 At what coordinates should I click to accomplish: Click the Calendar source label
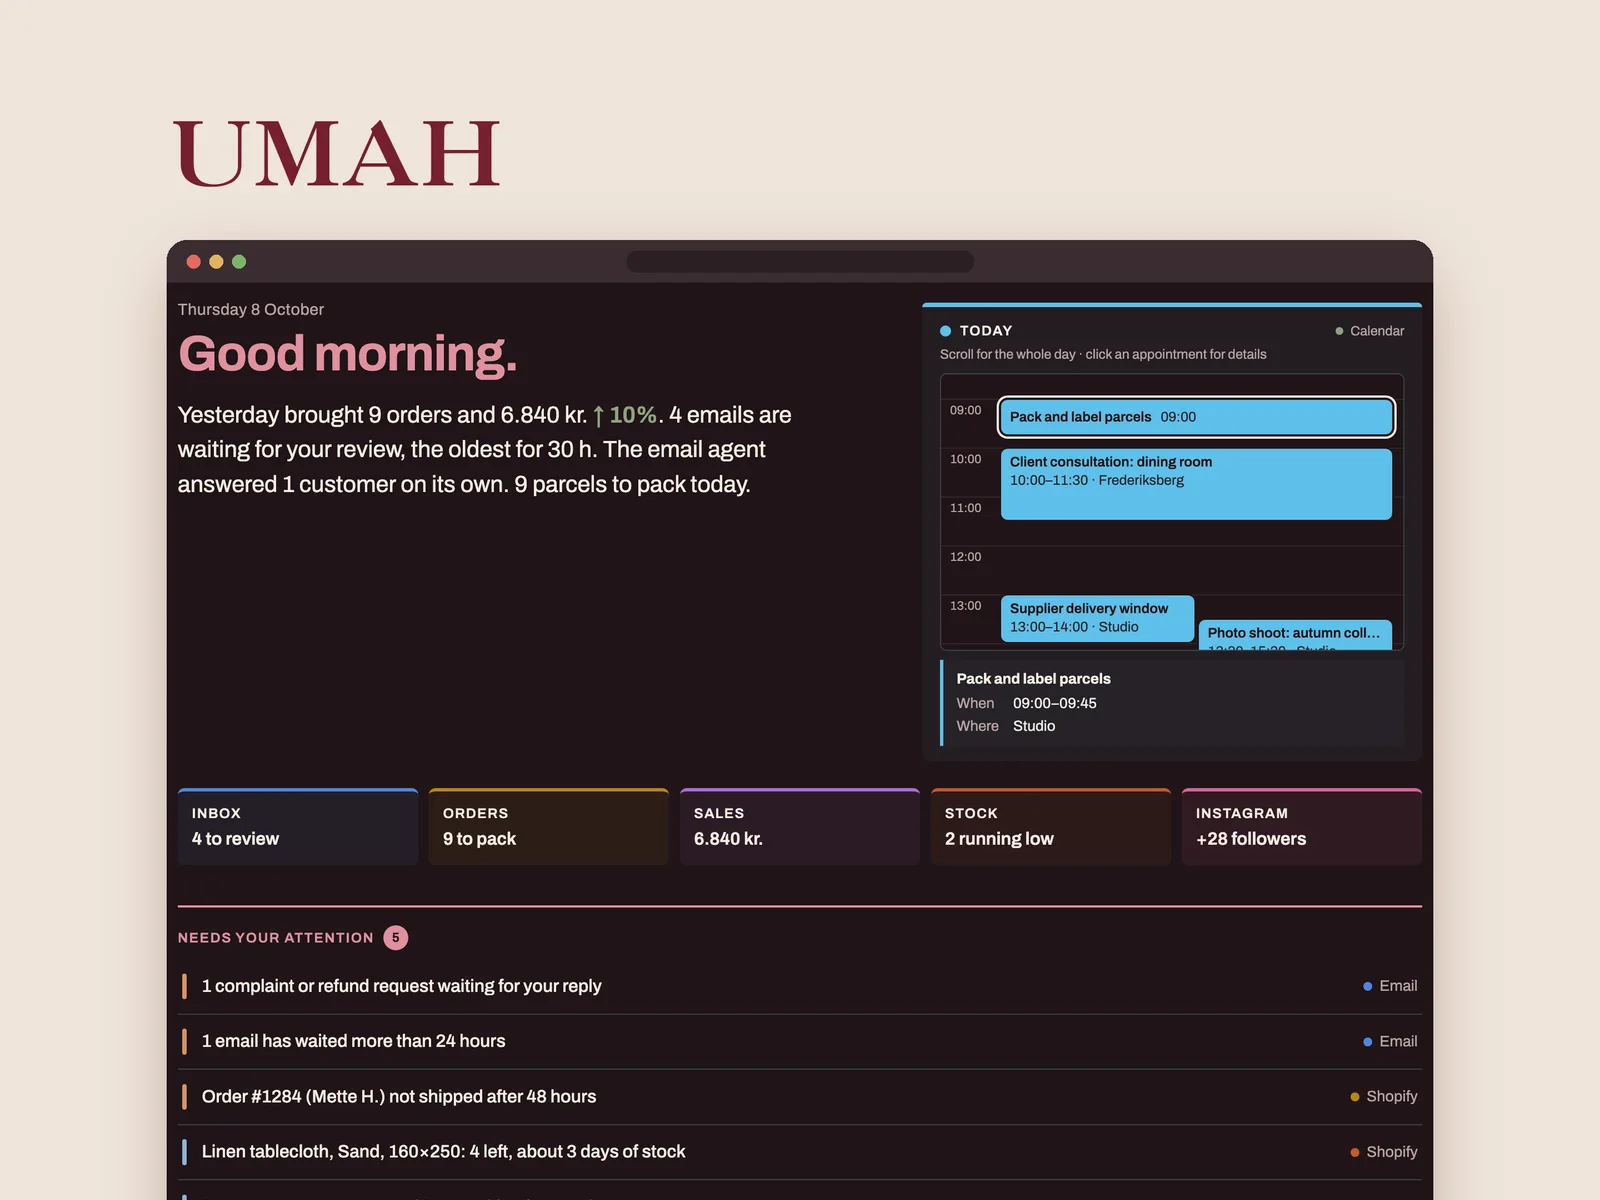pyautogui.click(x=1369, y=331)
